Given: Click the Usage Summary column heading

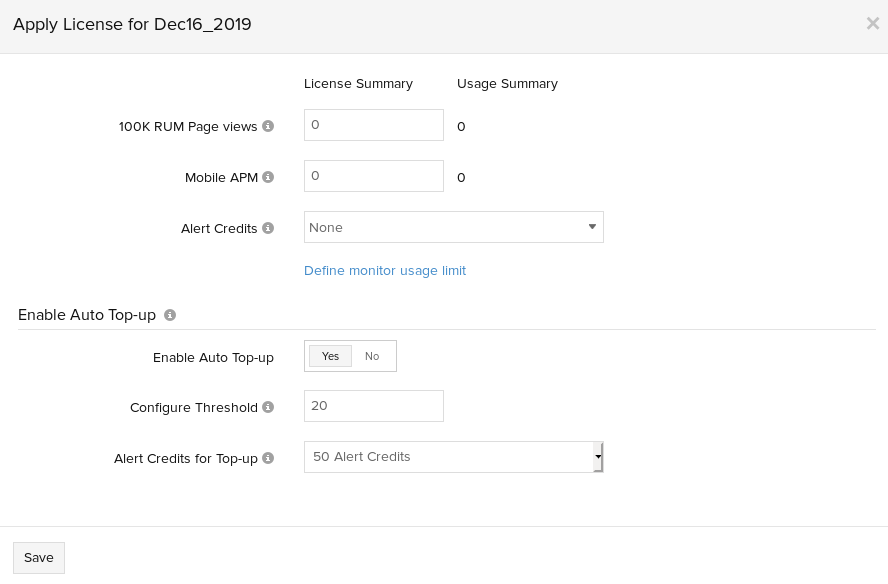Looking at the screenshot, I should (507, 84).
